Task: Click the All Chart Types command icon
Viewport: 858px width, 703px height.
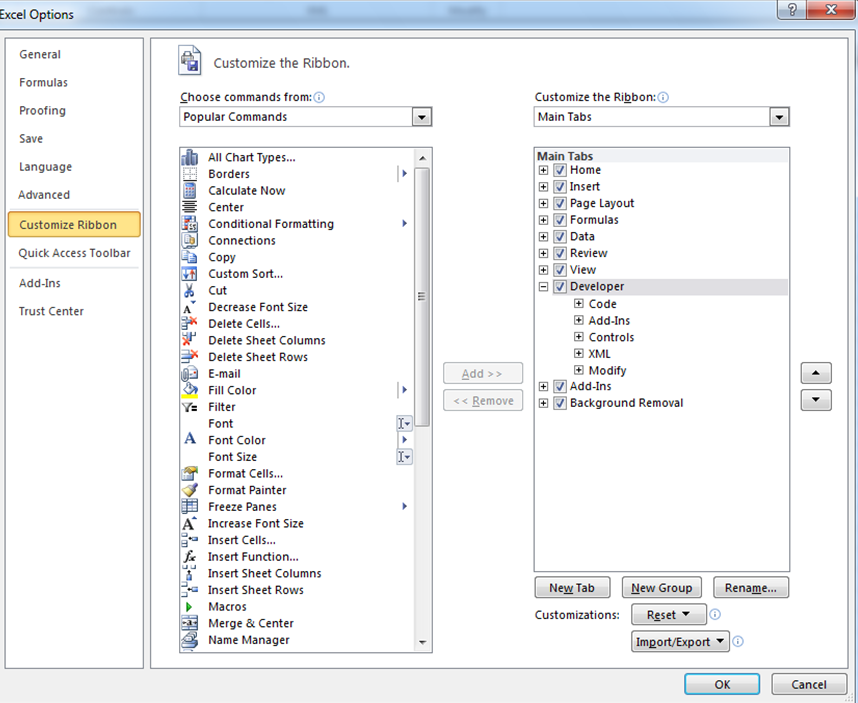Action: pyautogui.click(x=189, y=158)
